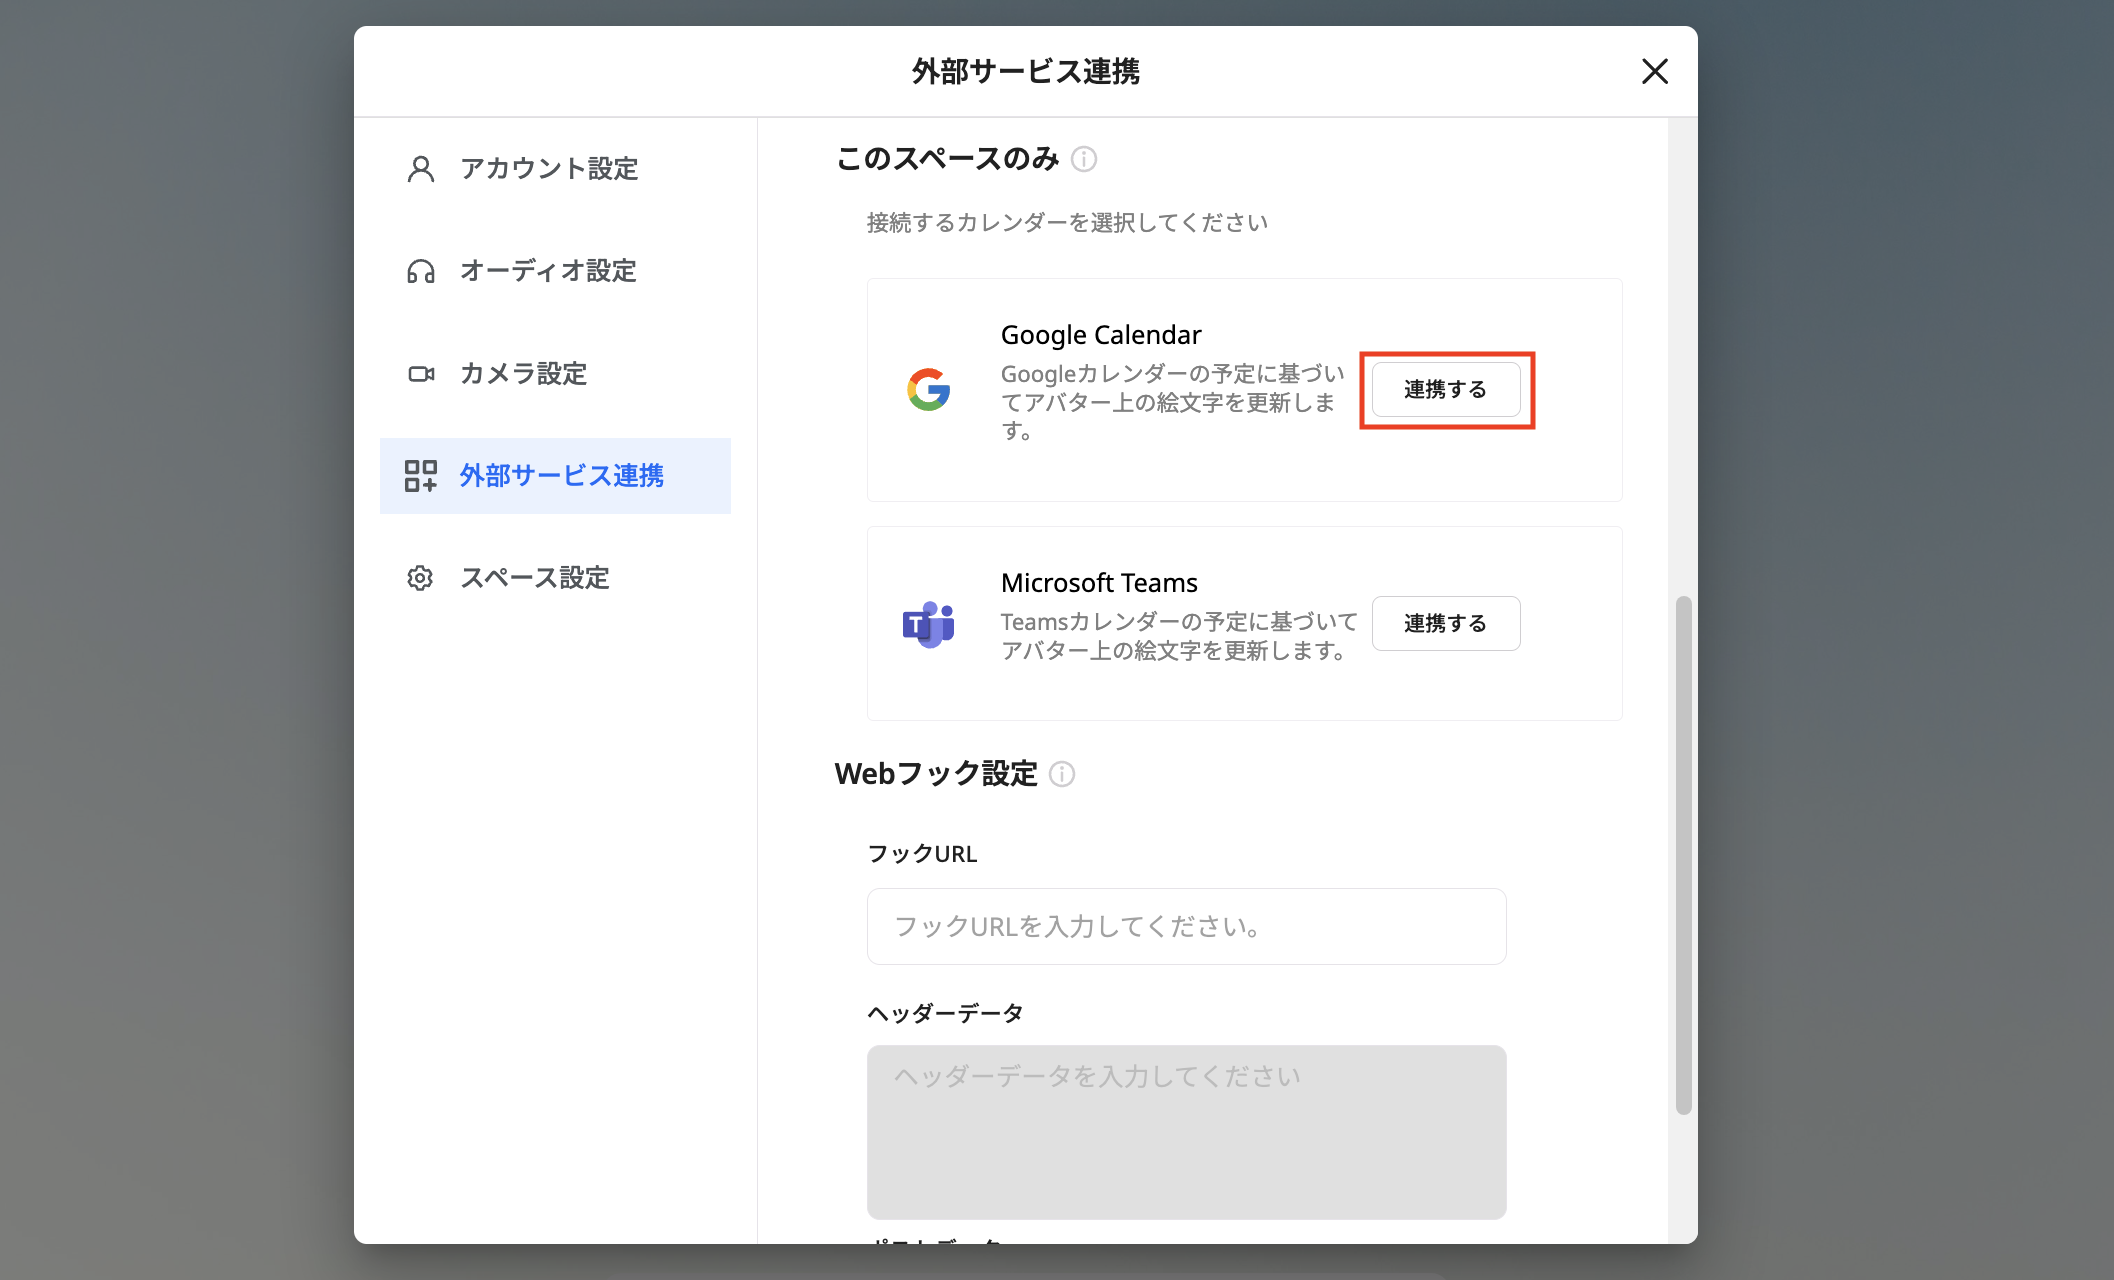The width and height of the screenshot is (2114, 1280).
Task: Click the フックURL label
Action: 922,854
